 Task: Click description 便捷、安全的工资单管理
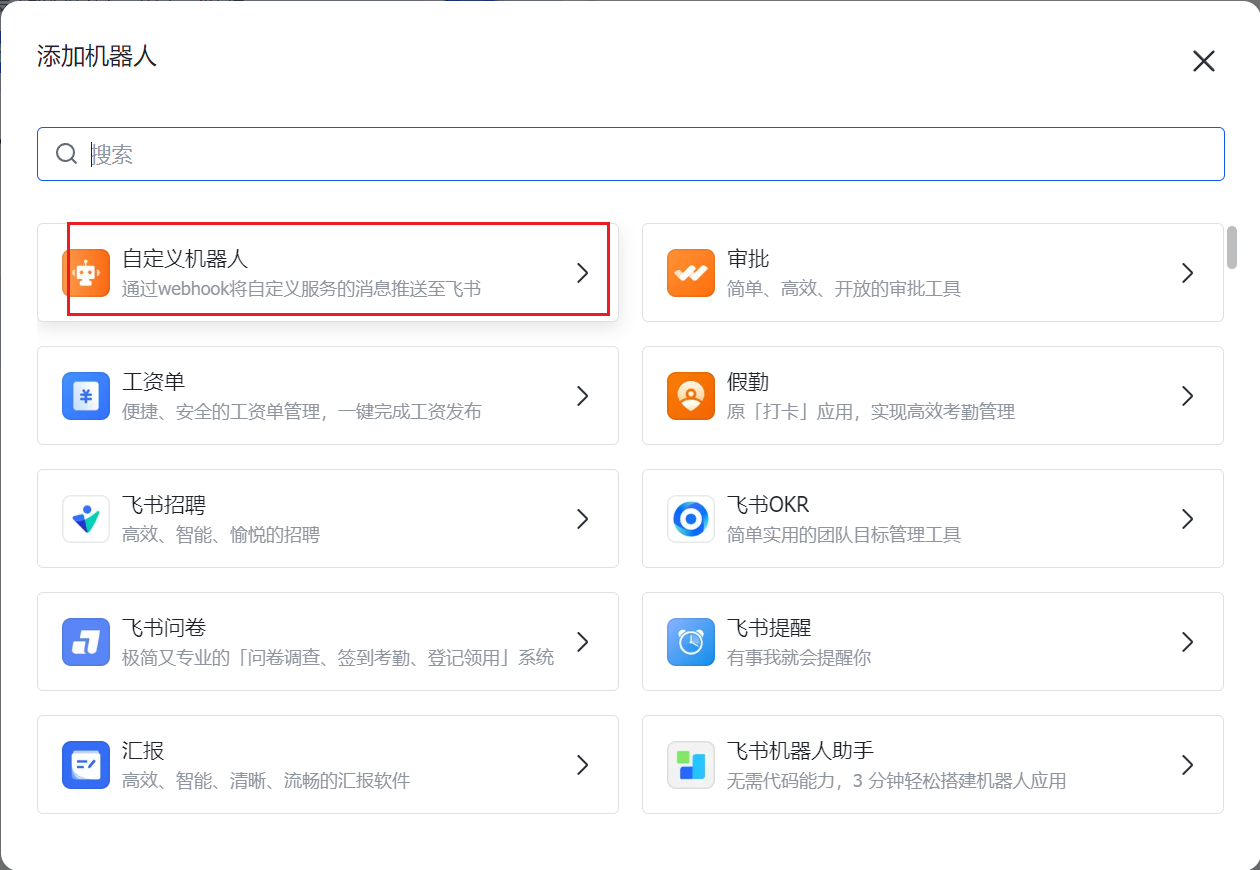[x=301, y=412]
